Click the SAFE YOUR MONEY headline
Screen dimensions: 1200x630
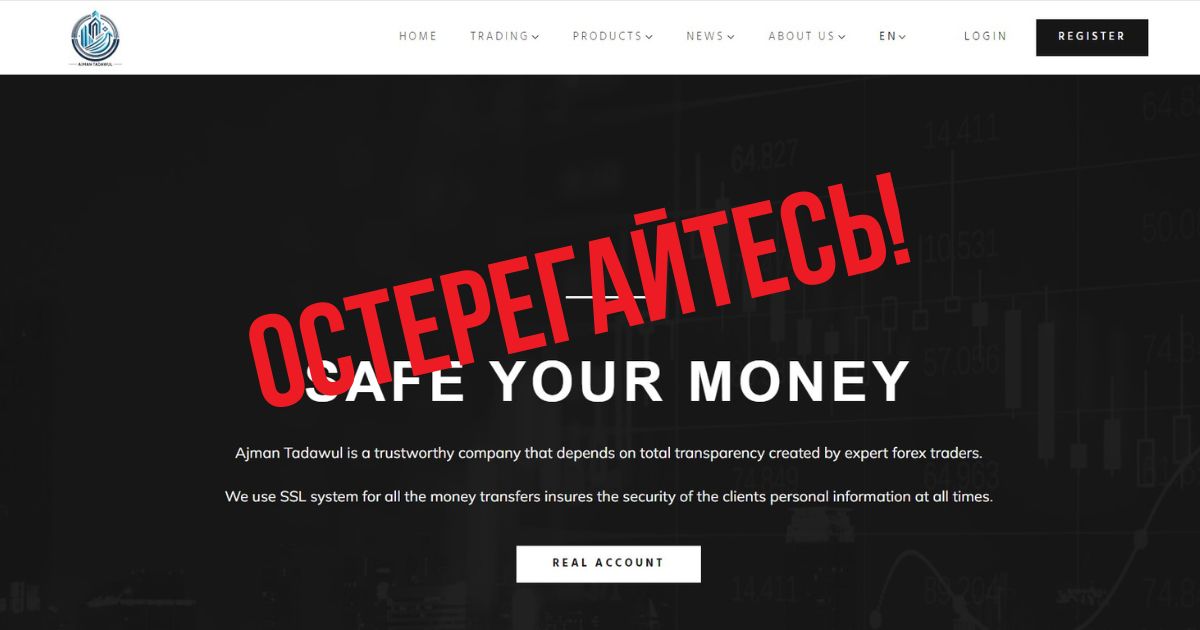[x=608, y=380]
